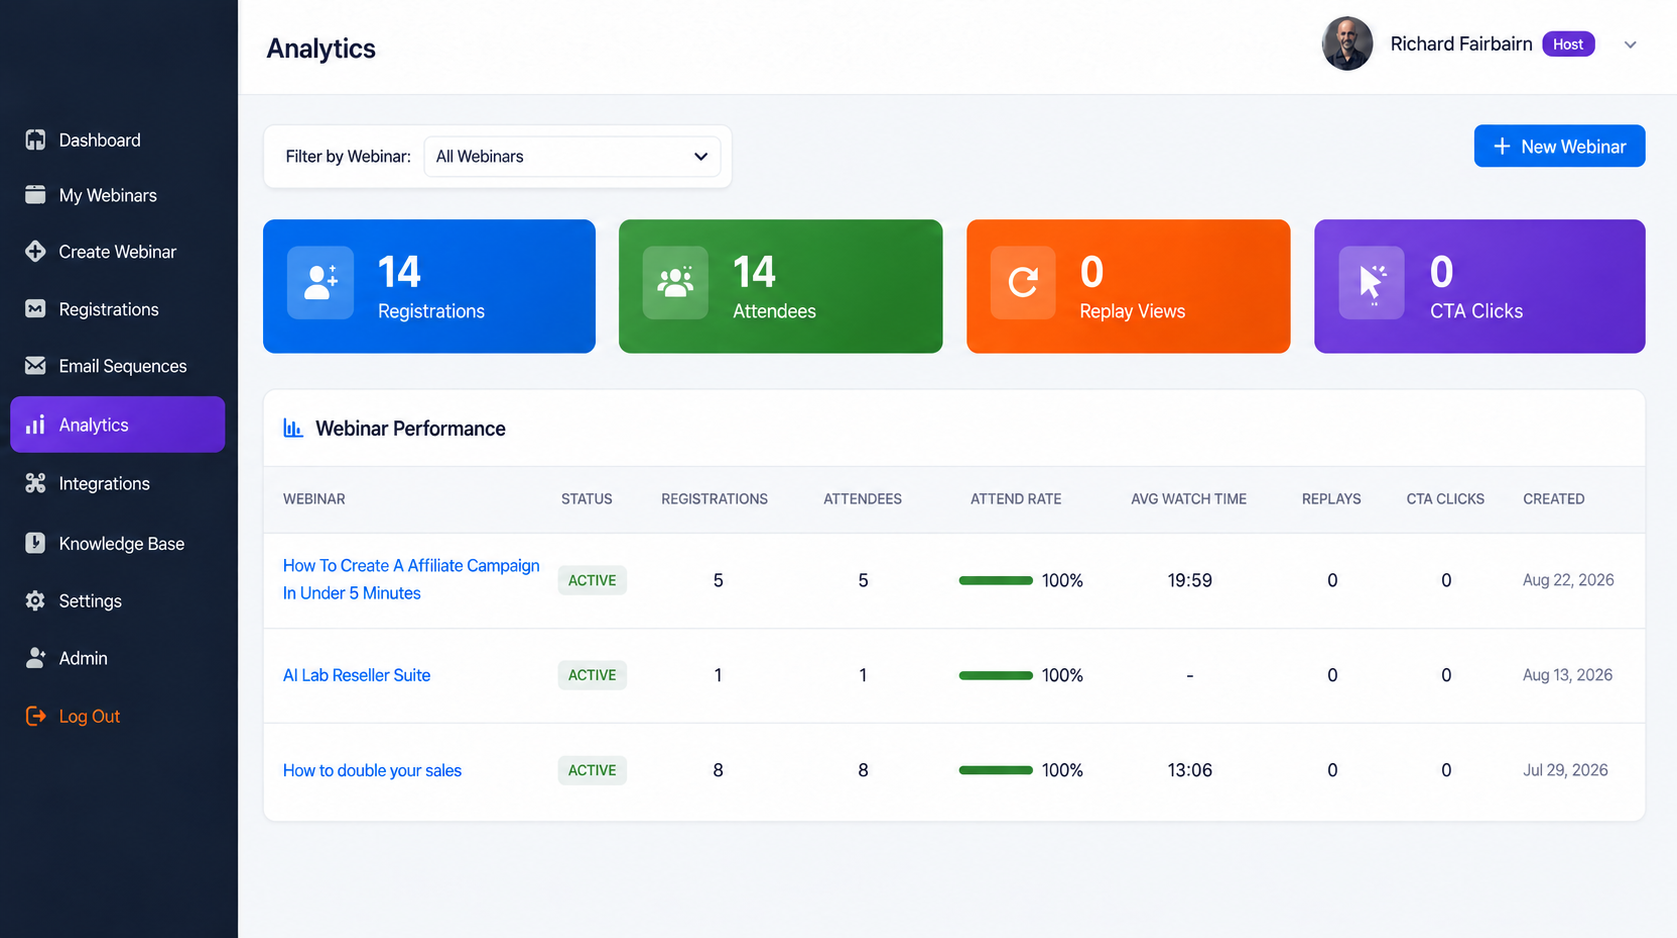Click the Host role badge

tap(1567, 44)
